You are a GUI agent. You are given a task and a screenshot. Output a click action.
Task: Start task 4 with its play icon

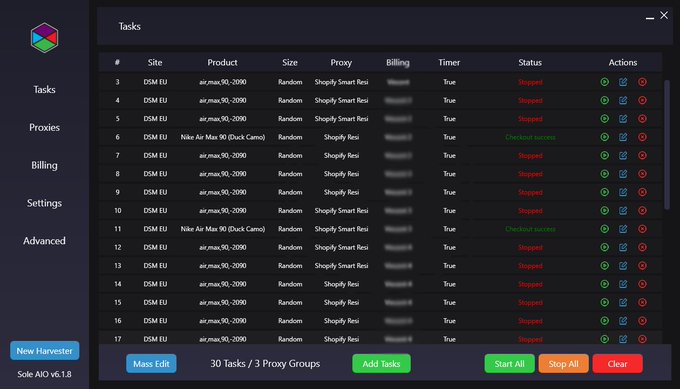(x=605, y=100)
